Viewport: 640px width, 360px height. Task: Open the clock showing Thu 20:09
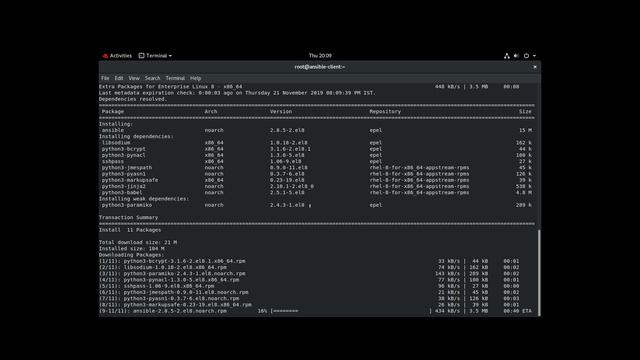point(320,56)
